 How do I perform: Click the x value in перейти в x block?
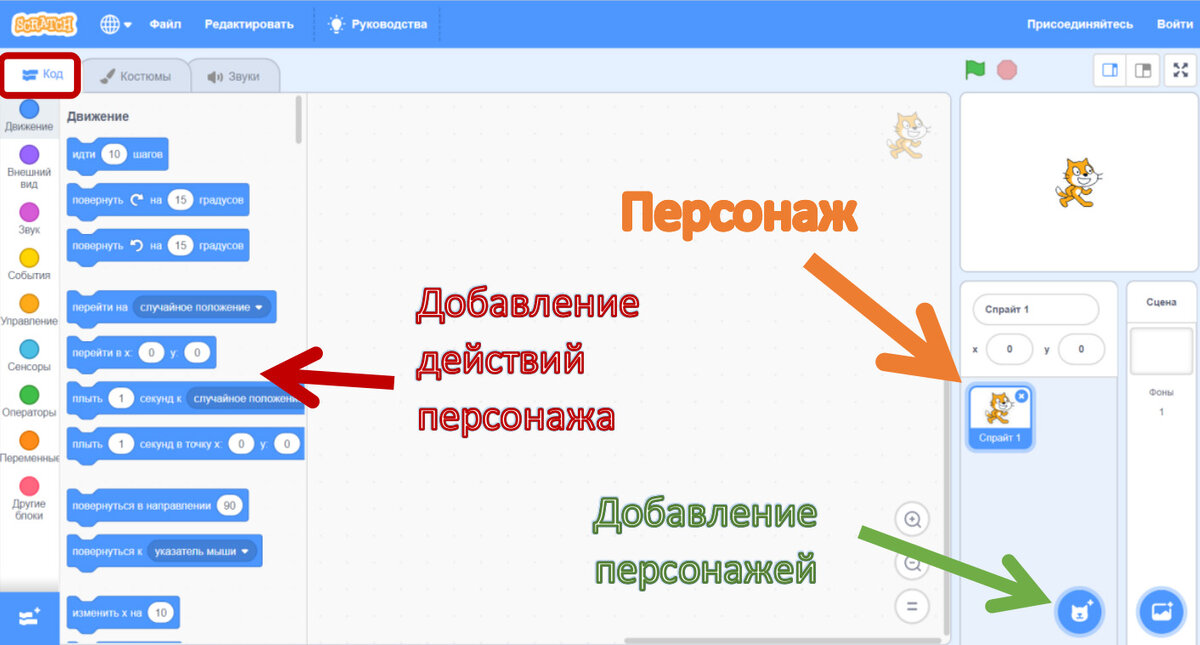pos(150,352)
